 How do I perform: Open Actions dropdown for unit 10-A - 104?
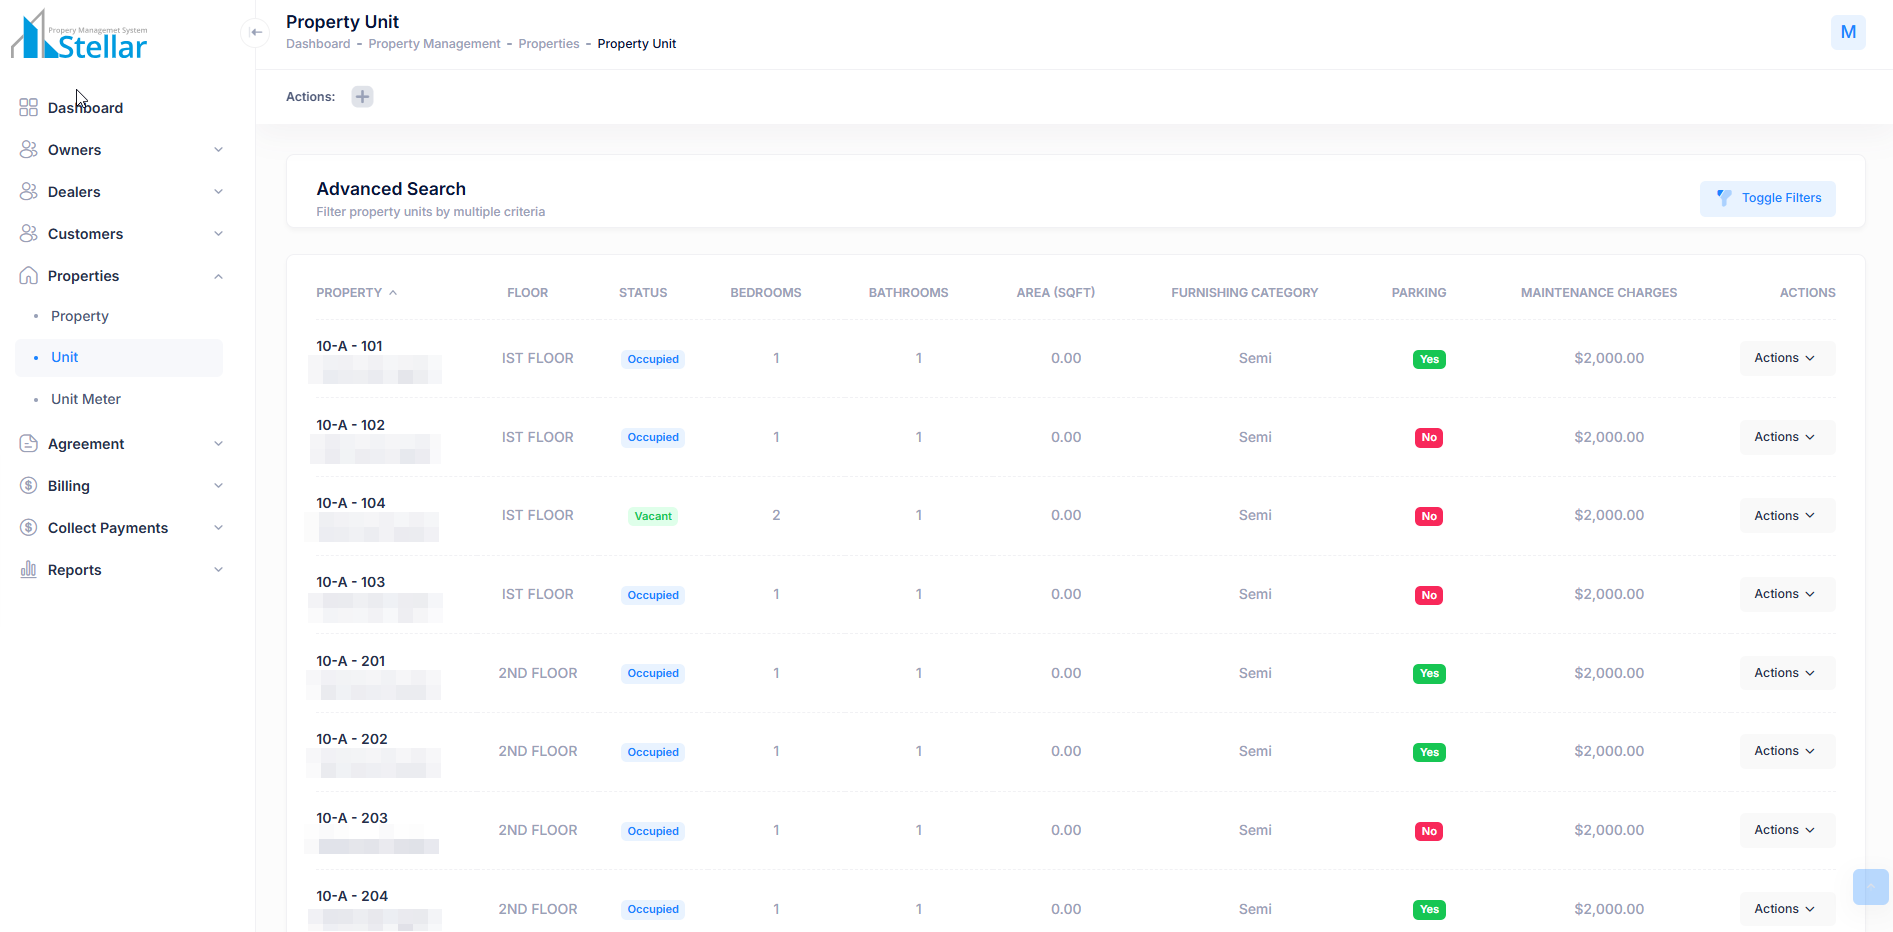tap(1785, 516)
